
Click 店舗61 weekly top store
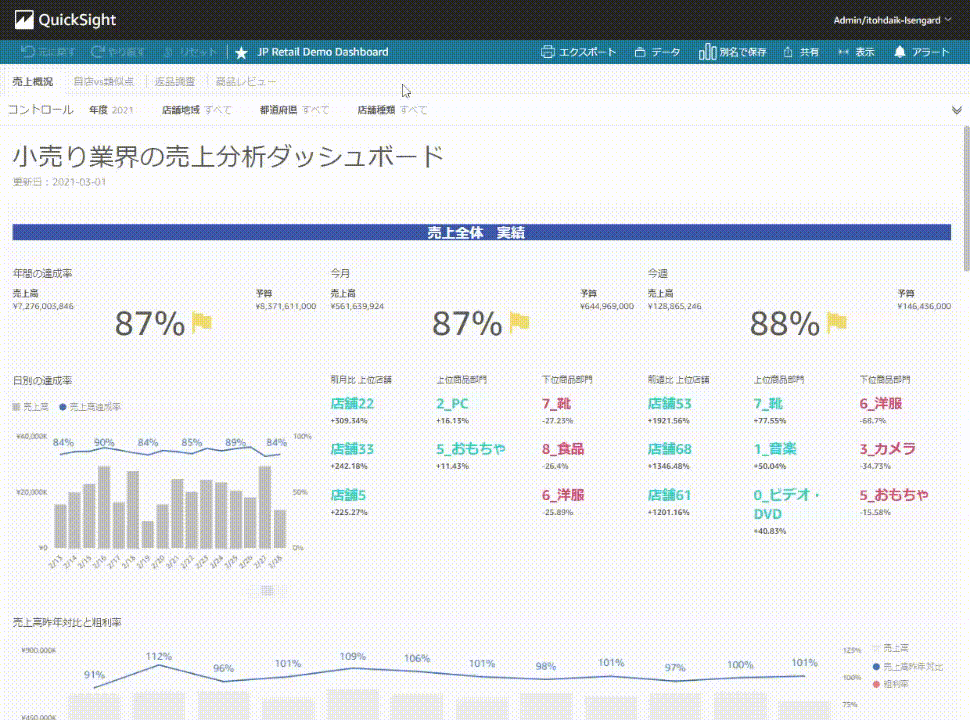[x=669, y=495]
